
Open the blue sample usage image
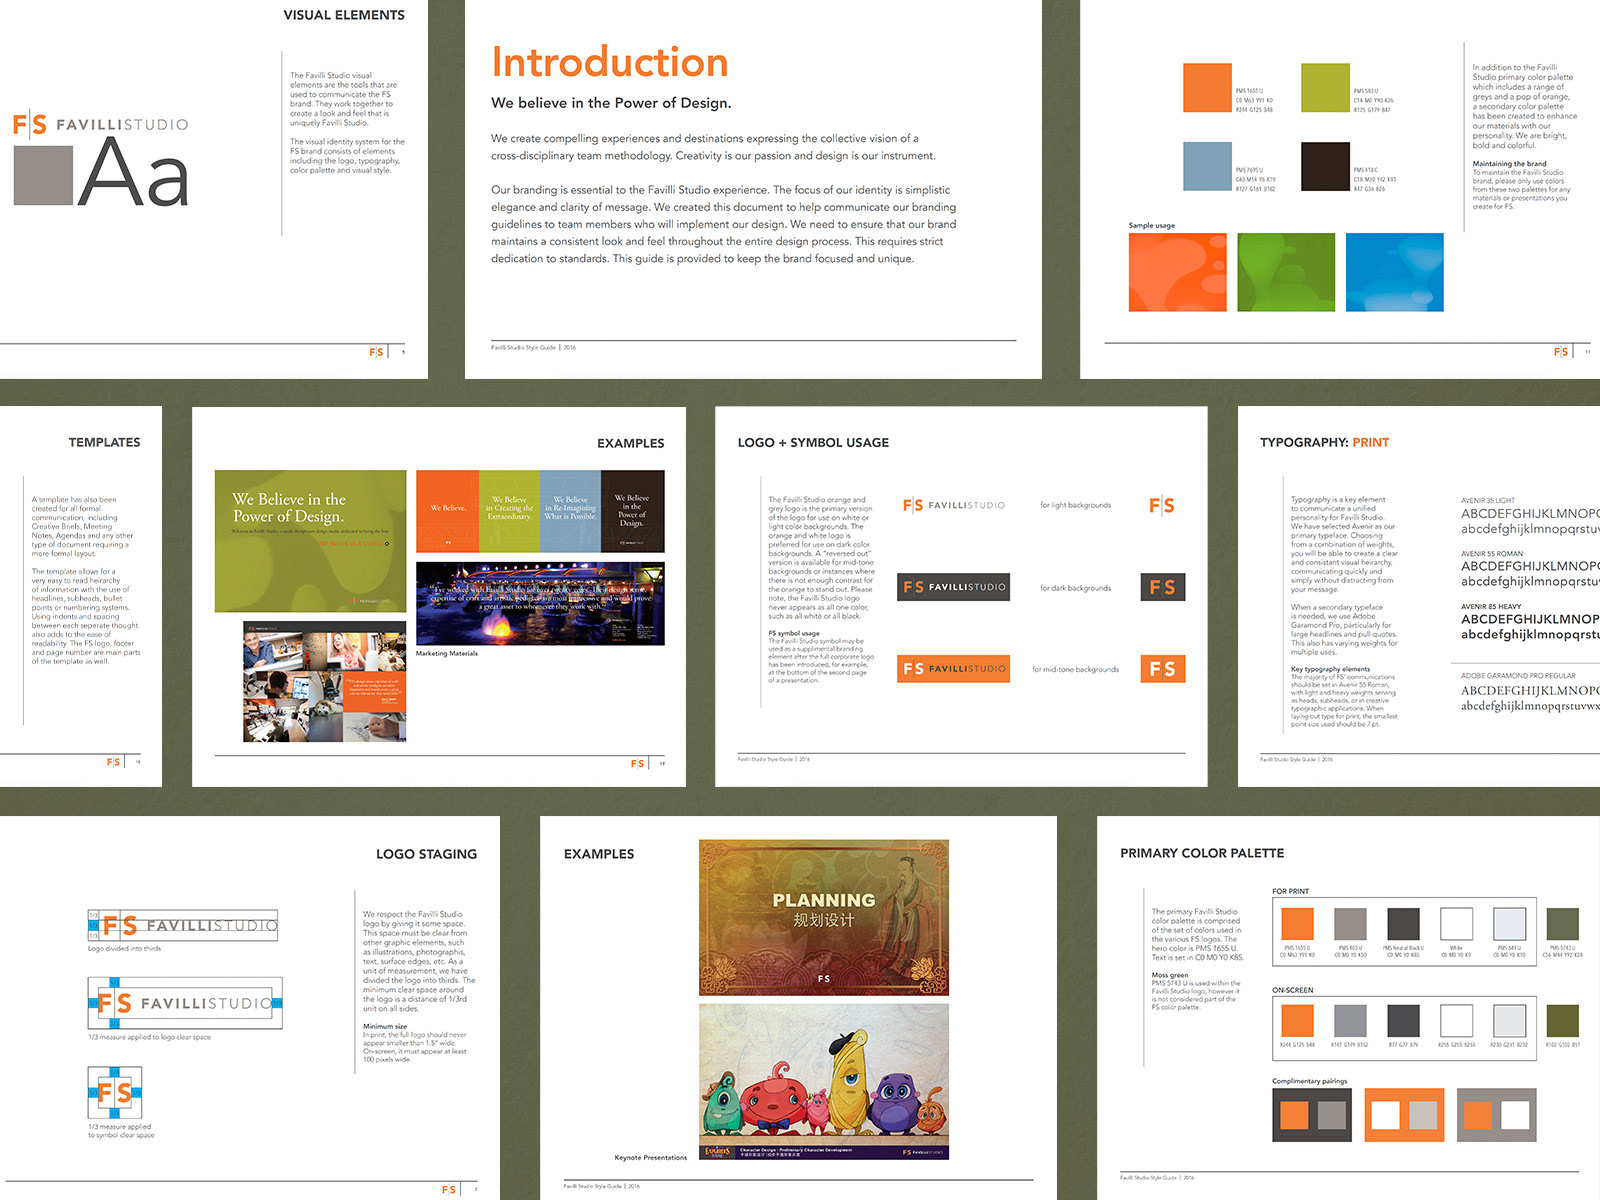click(1395, 273)
